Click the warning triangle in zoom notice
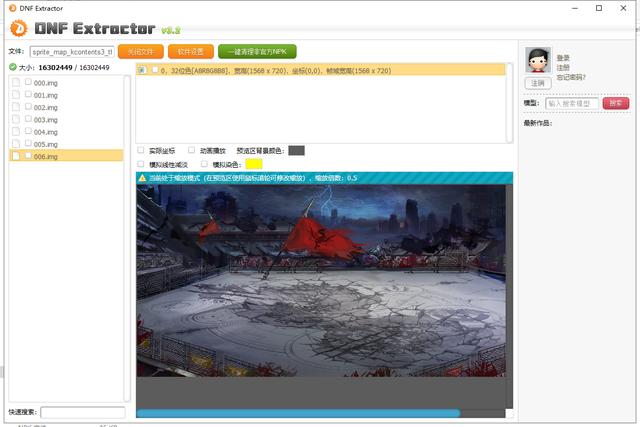 pyautogui.click(x=142, y=177)
